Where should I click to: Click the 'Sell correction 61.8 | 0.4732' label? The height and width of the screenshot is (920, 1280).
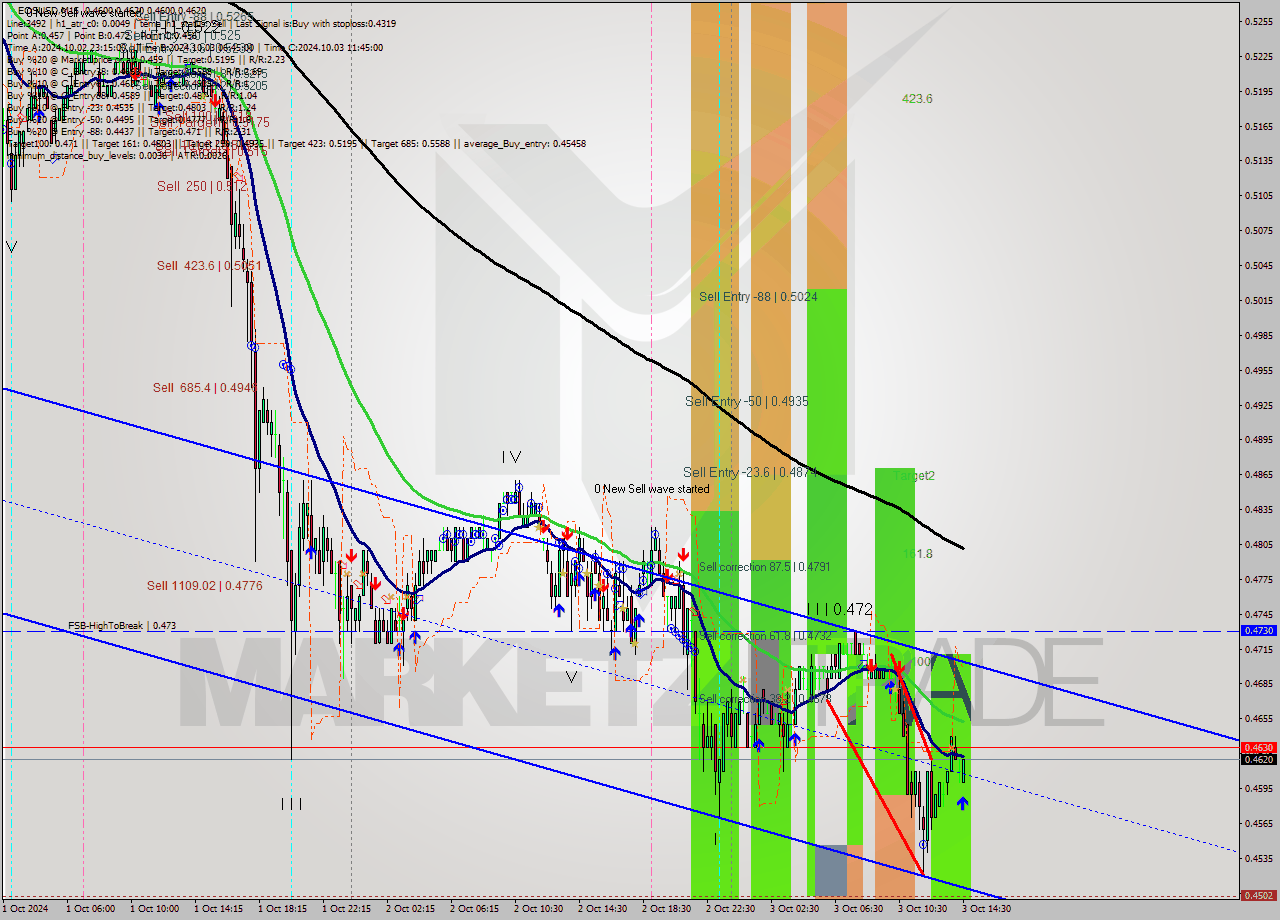click(764, 635)
